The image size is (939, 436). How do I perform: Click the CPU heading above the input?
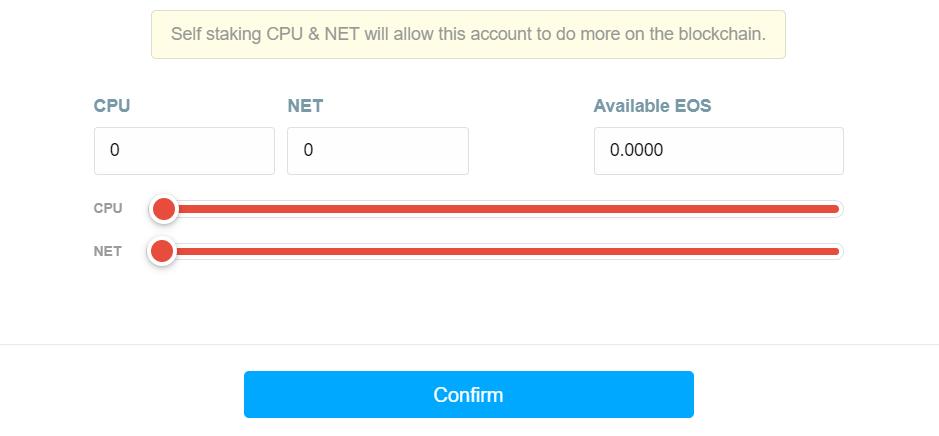[112, 106]
